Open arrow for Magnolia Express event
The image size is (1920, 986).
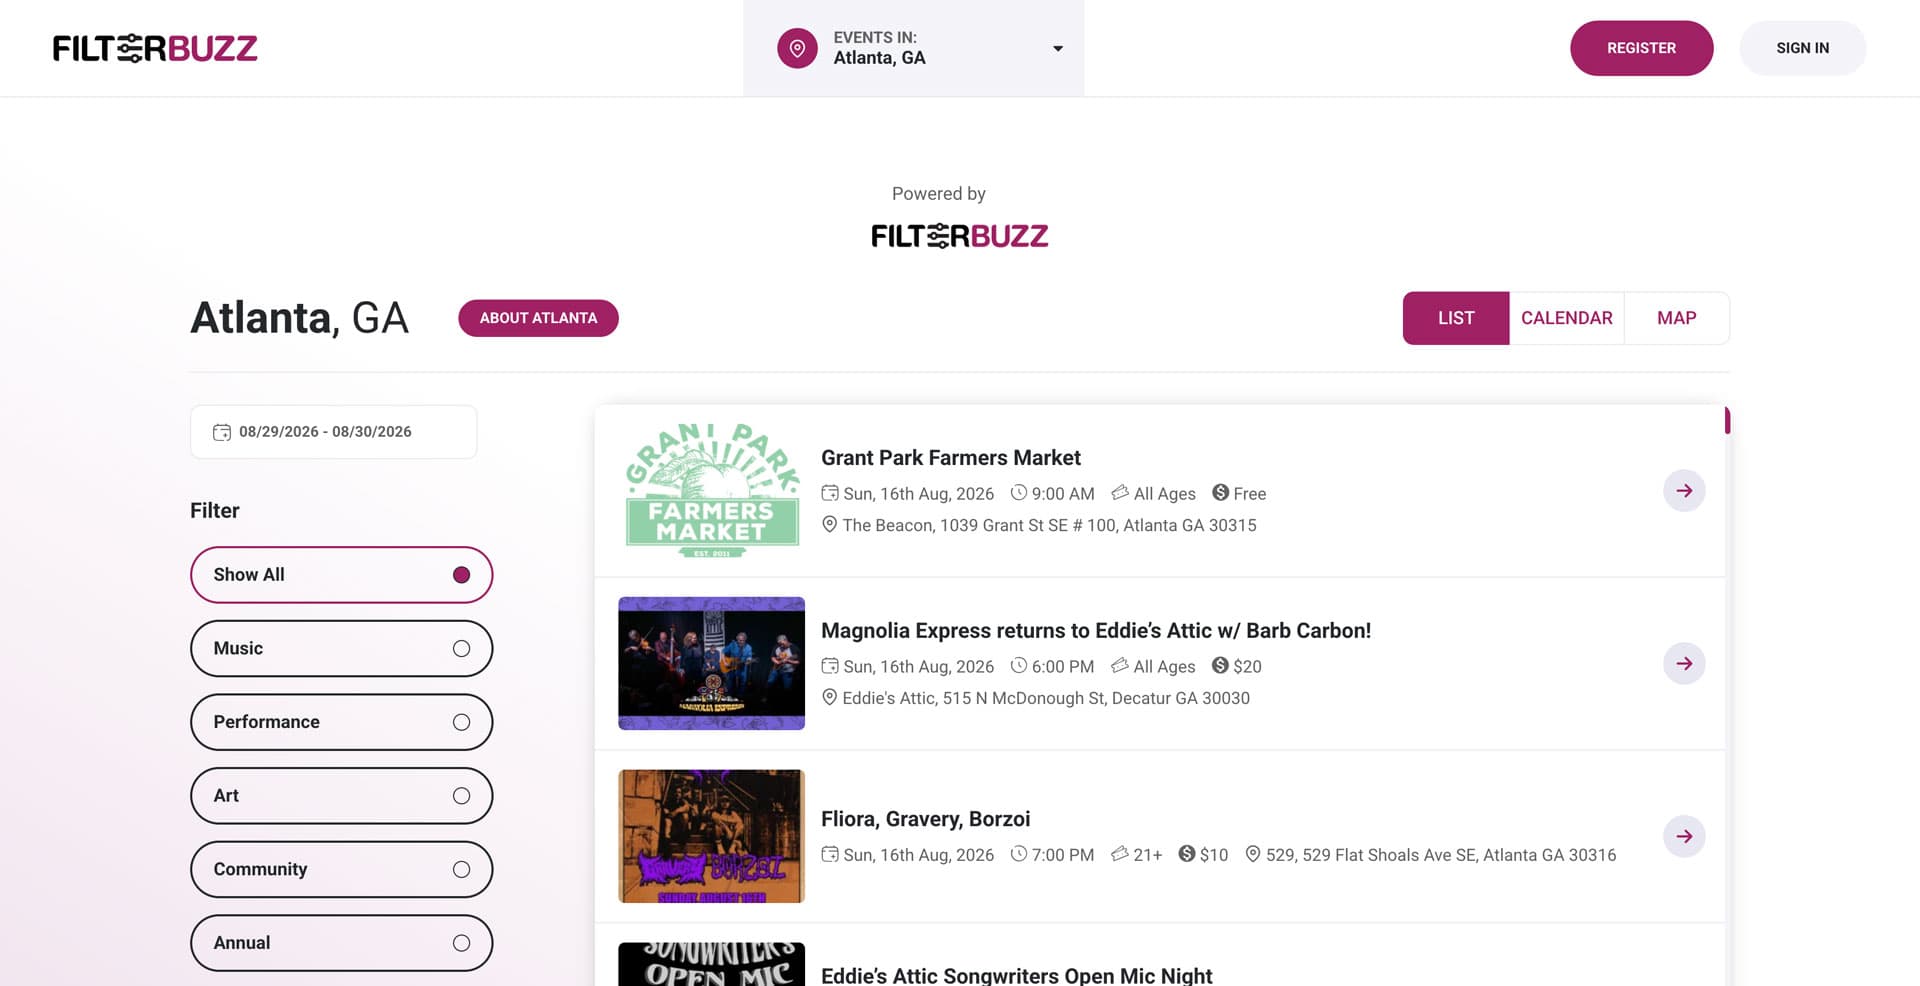pos(1684,664)
